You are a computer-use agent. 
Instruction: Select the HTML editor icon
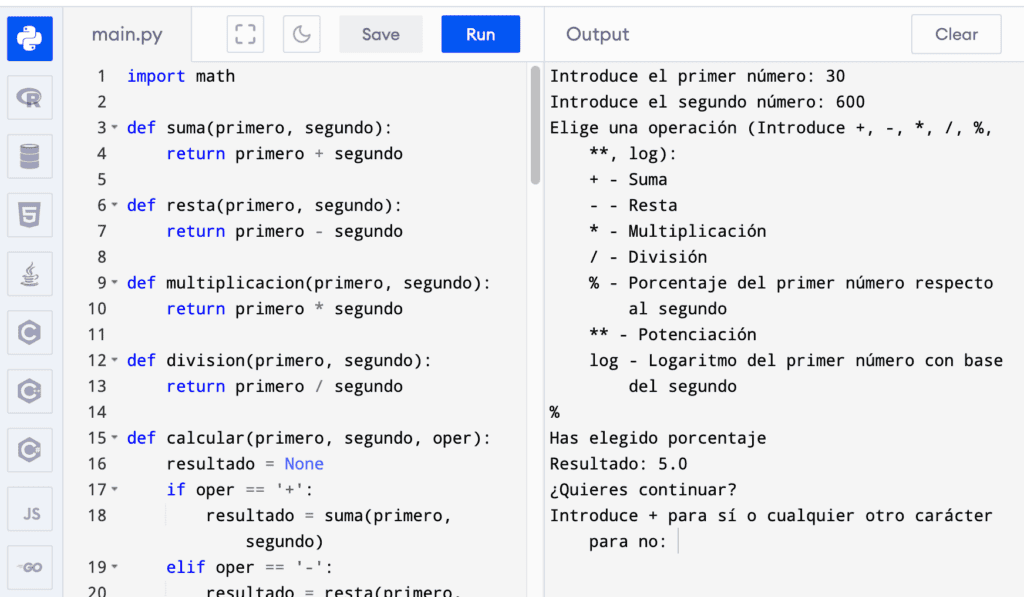click(30, 215)
